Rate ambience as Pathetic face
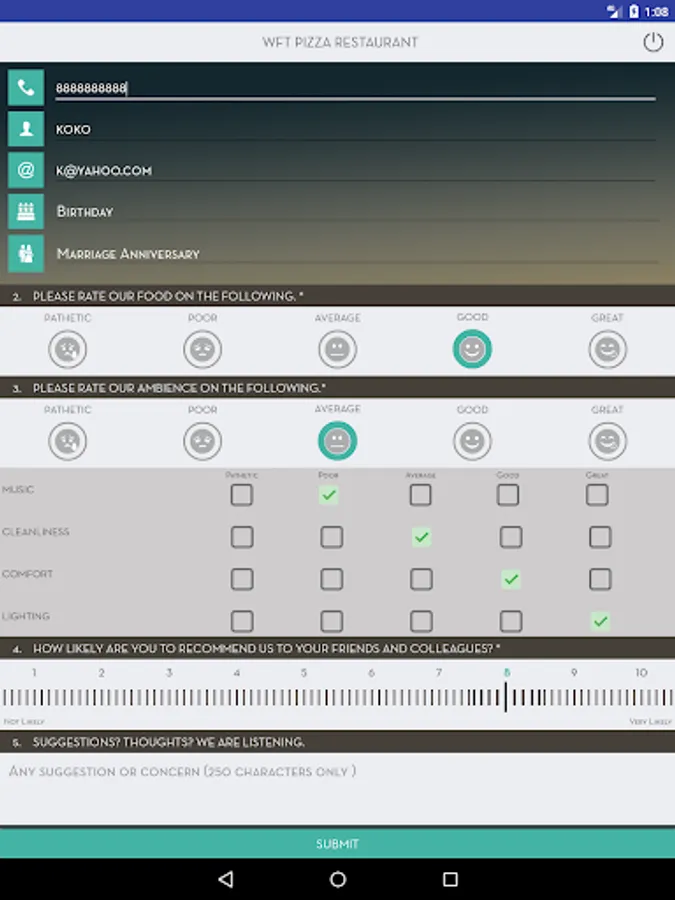 68,441
